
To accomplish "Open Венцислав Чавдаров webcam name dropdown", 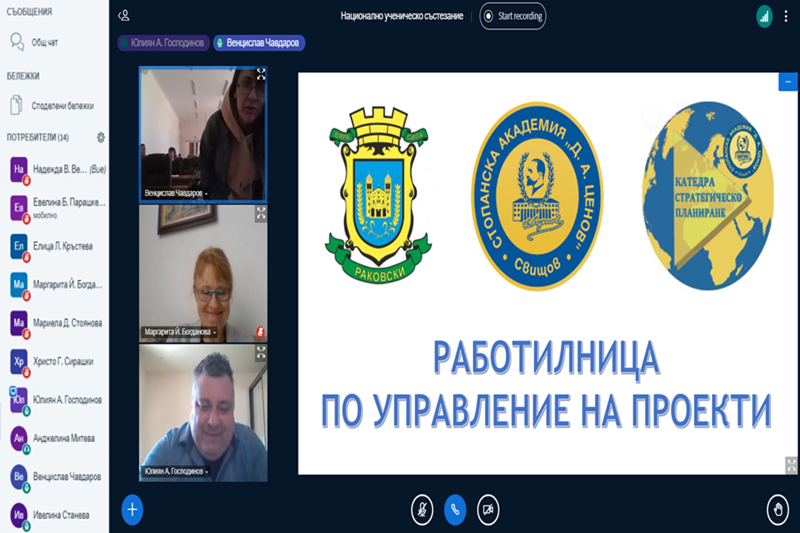I will coord(176,193).
